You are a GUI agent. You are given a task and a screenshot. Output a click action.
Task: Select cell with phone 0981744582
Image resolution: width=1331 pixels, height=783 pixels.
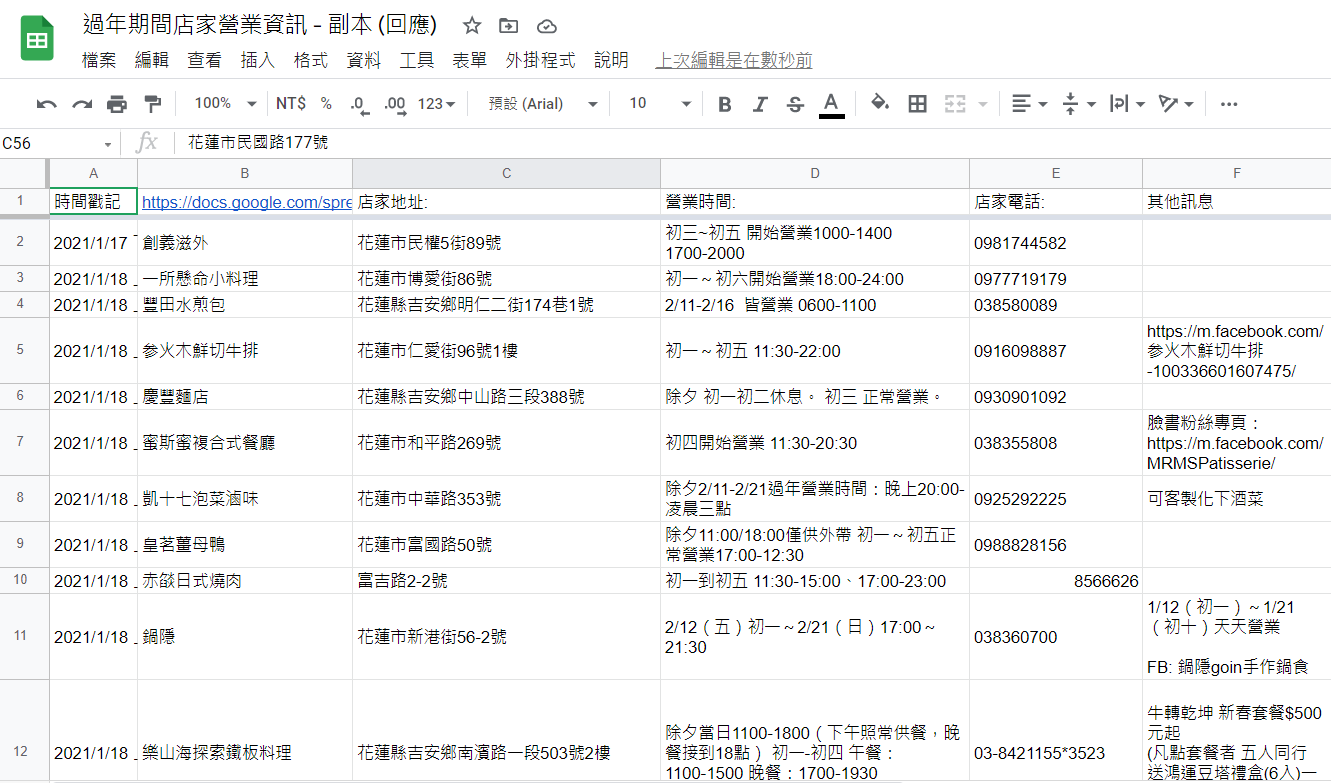(x=1056, y=243)
